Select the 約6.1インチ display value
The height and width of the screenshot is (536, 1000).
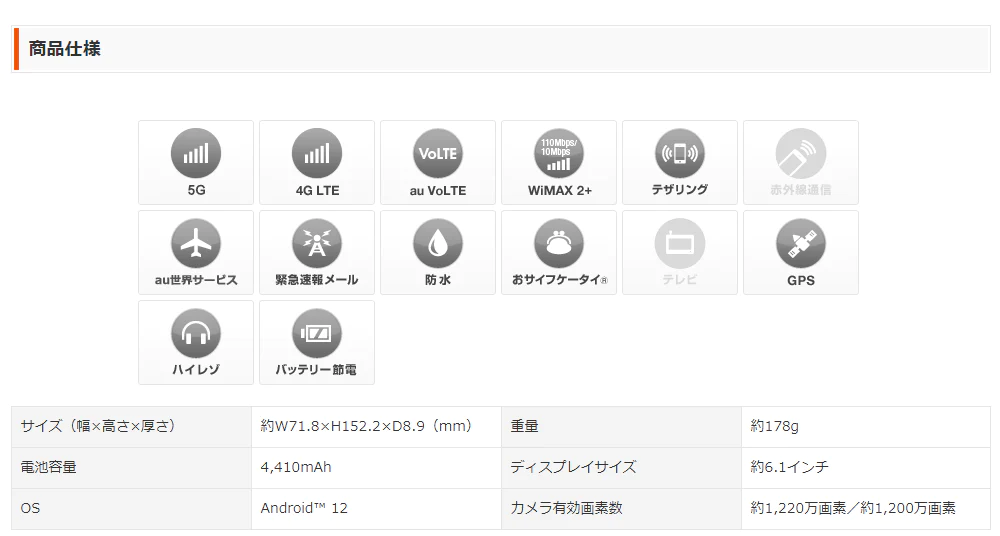click(790, 467)
